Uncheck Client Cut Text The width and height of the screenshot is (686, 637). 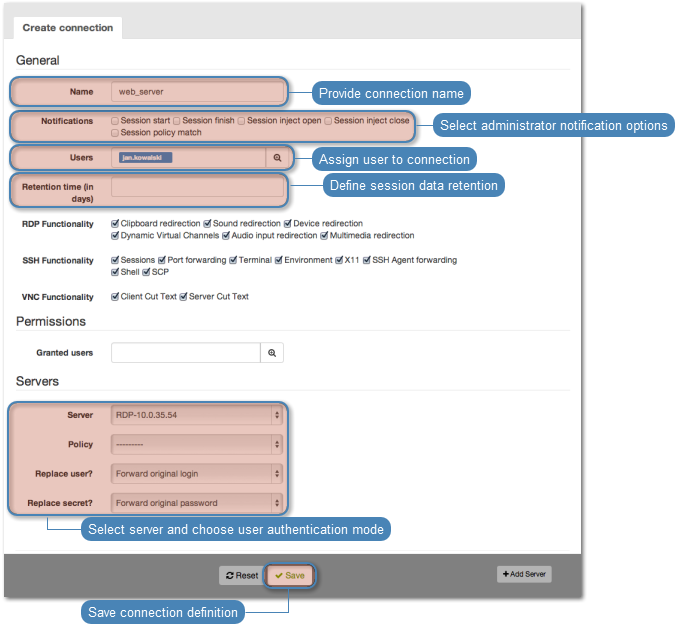(115, 297)
